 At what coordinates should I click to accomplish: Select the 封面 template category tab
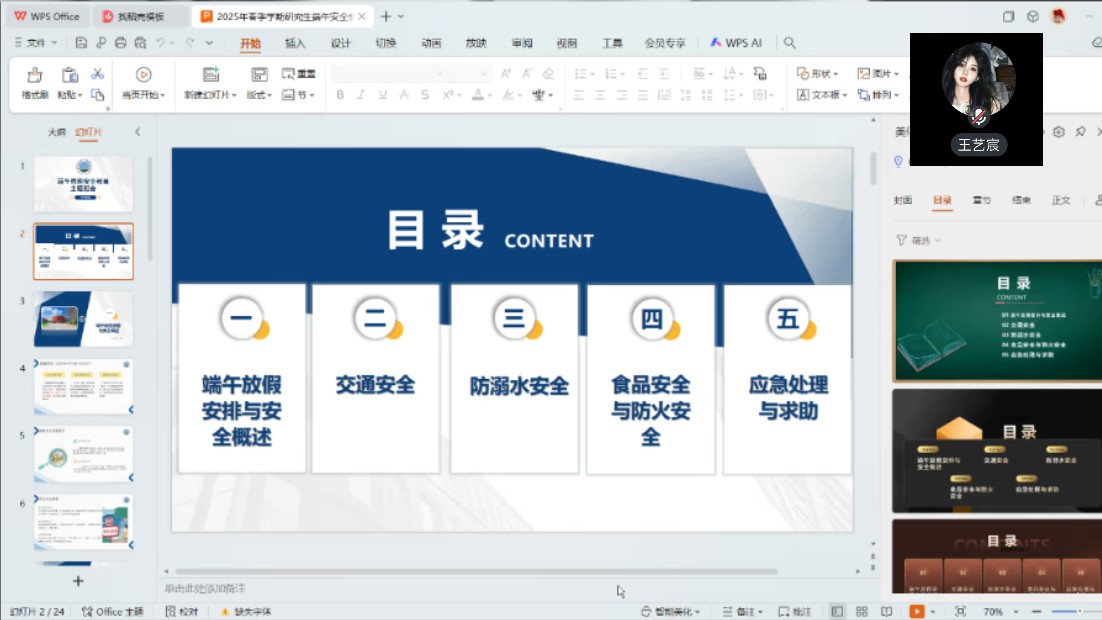pos(903,200)
